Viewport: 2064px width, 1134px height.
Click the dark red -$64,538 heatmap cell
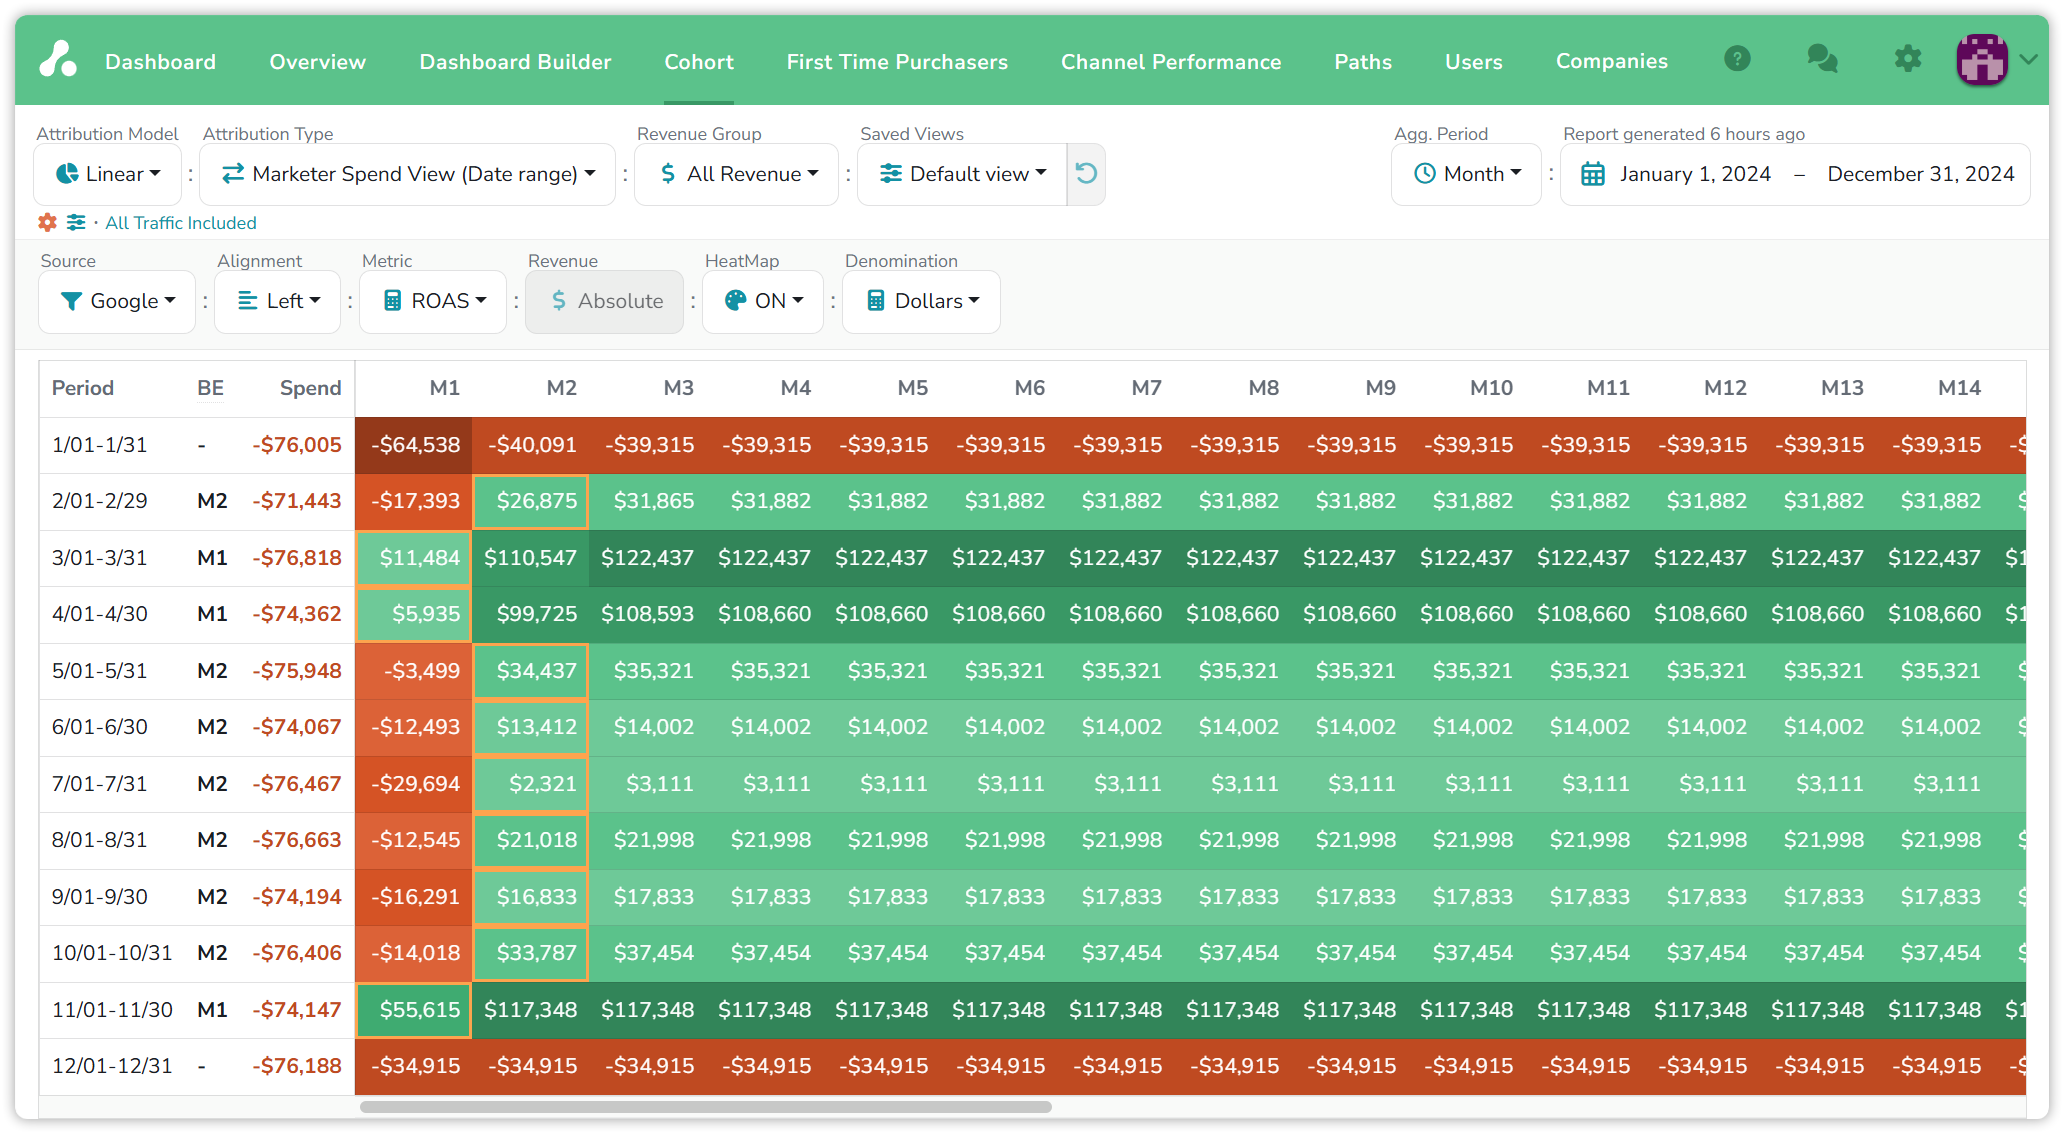coord(414,445)
